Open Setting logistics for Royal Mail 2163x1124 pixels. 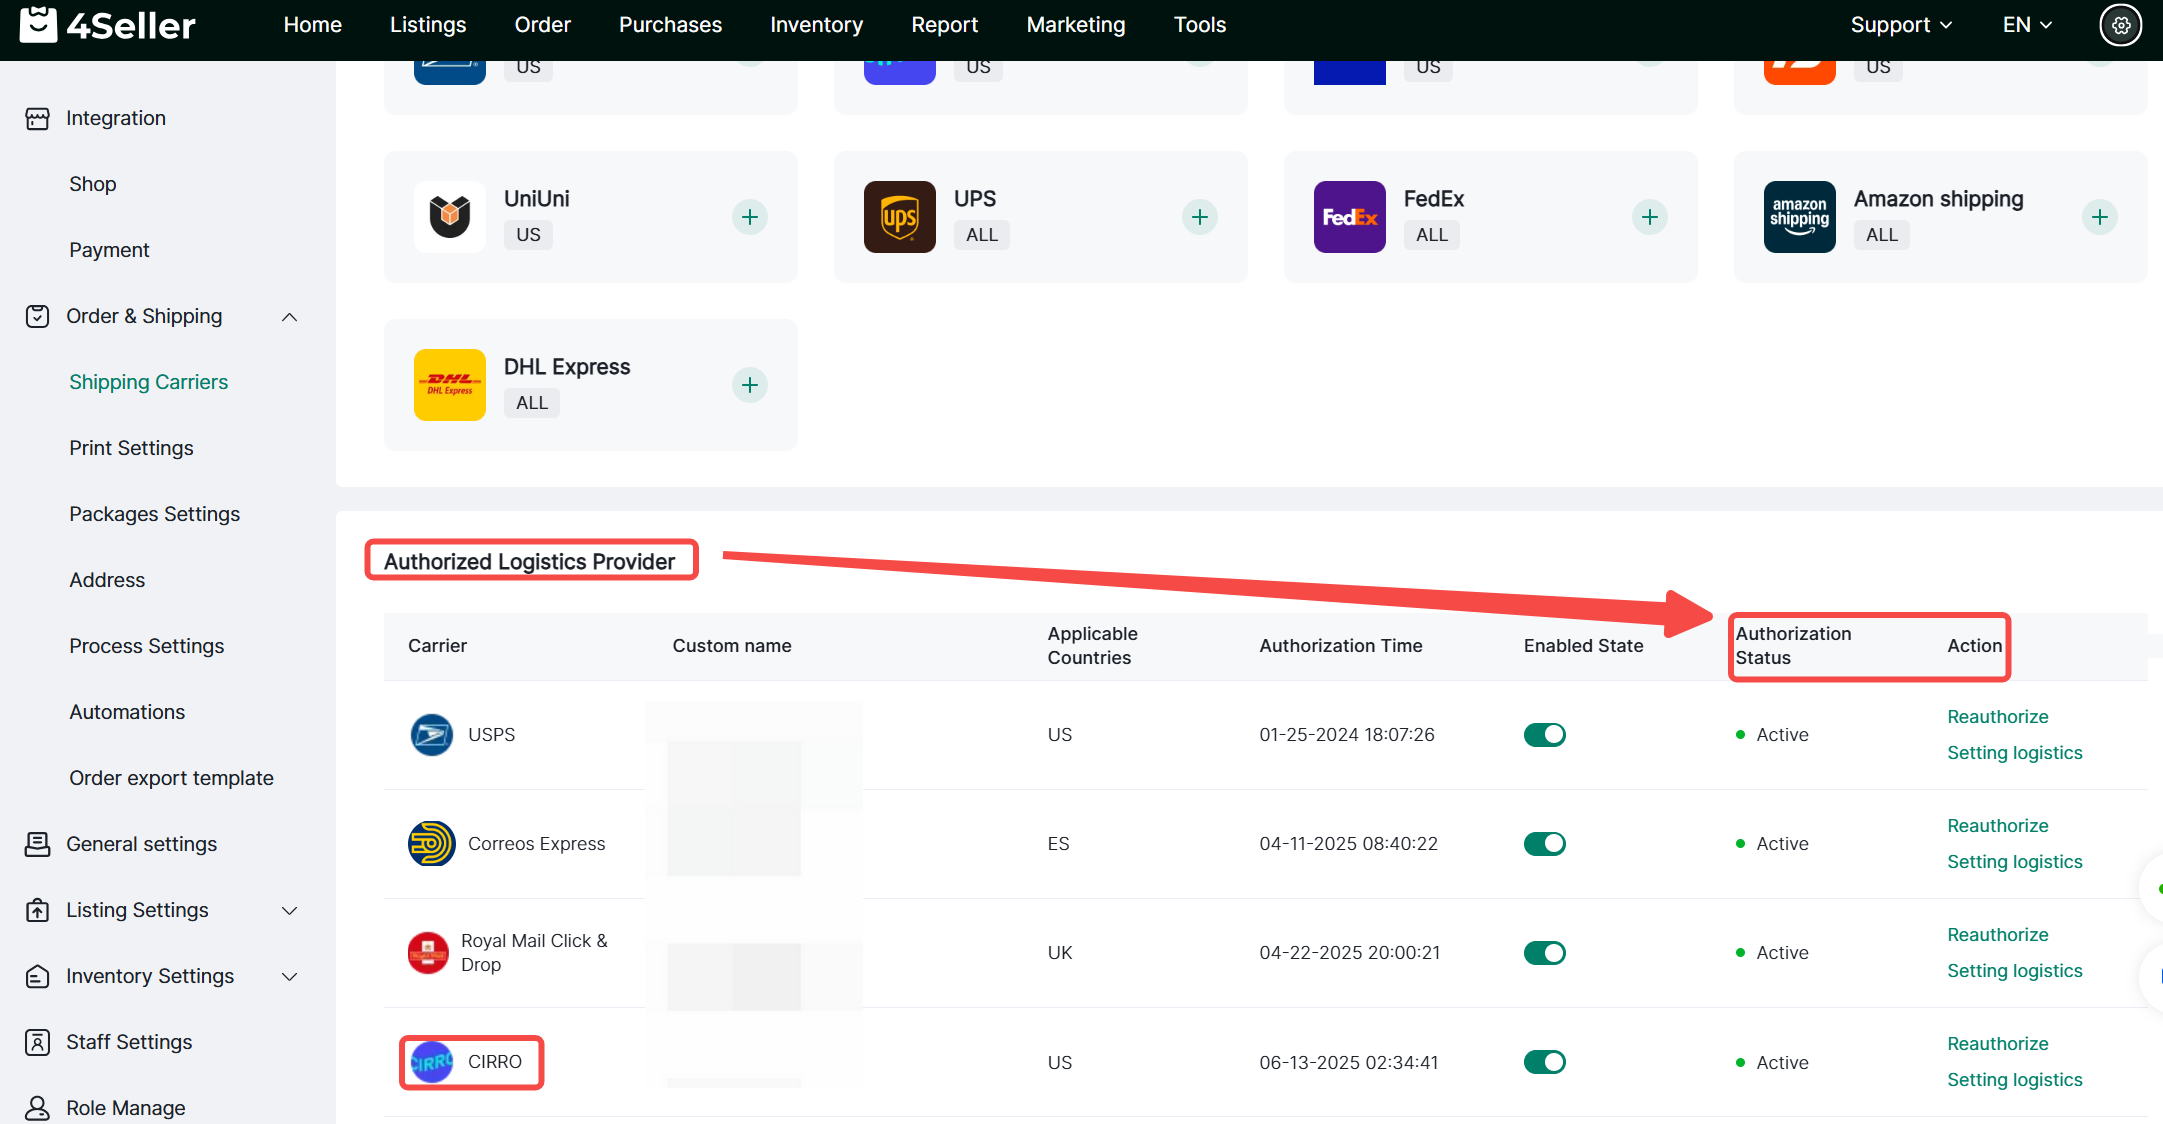[2014, 971]
